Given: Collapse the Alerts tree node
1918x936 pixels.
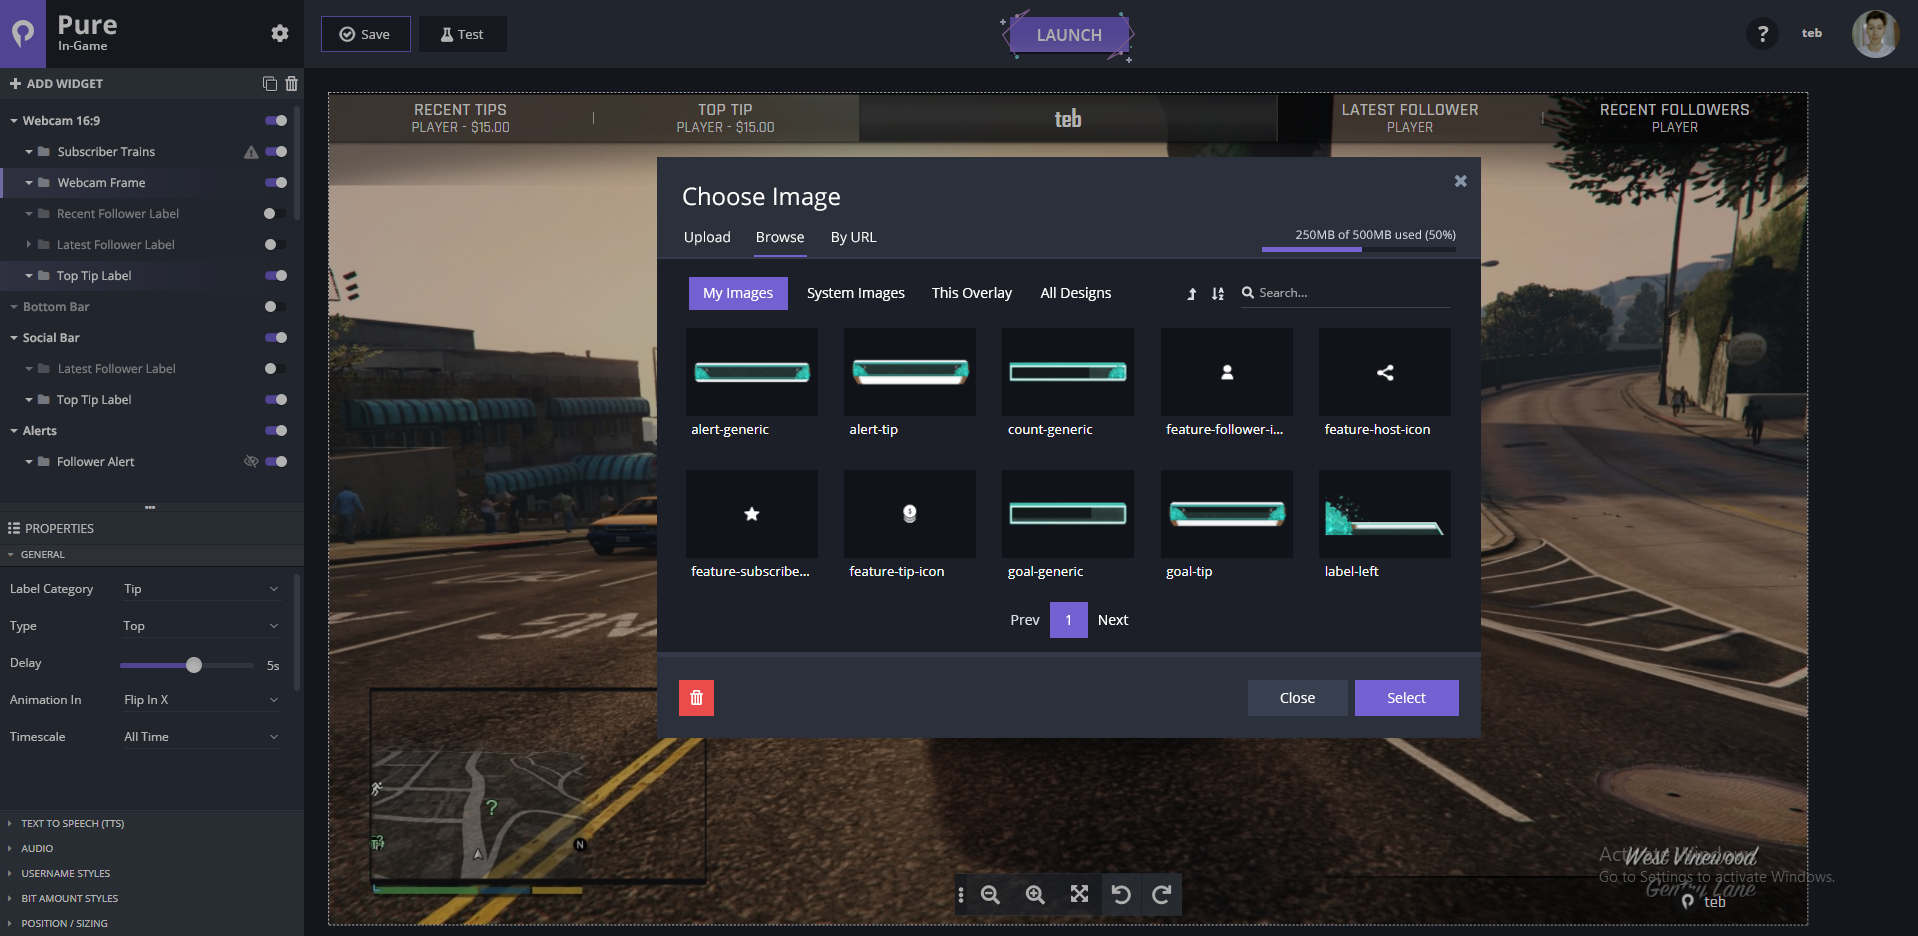Looking at the screenshot, I should pos(14,431).
